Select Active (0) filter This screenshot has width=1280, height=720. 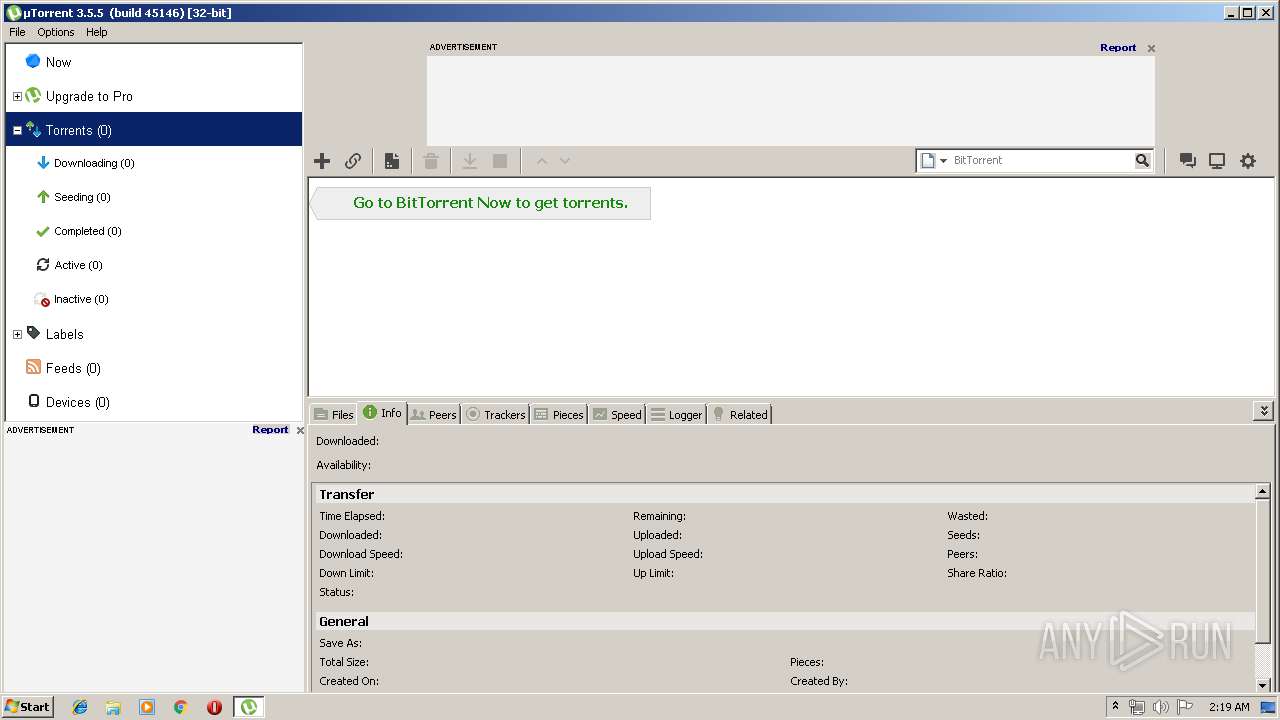pos(78,265)
